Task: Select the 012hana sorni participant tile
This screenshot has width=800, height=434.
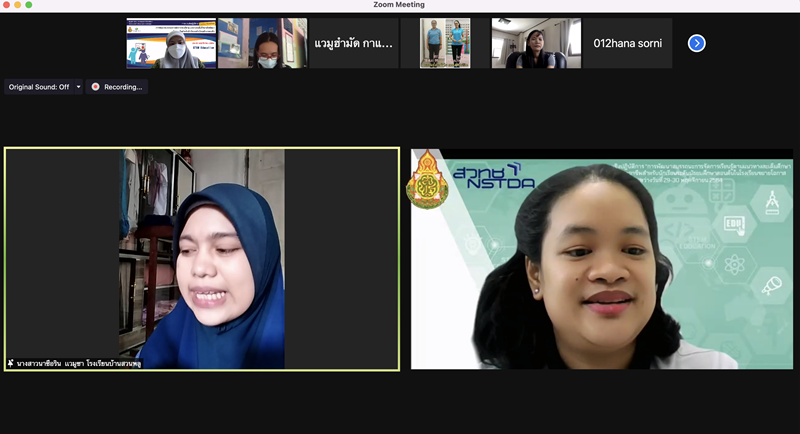Action: 627,43
